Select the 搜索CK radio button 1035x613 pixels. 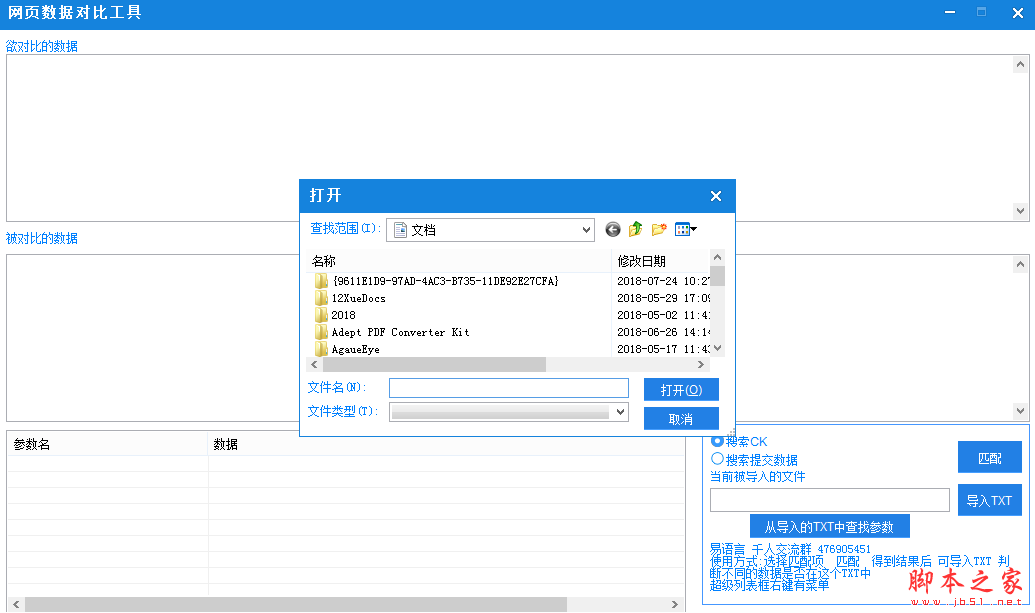pyautogui.click(x=717, y=441)
